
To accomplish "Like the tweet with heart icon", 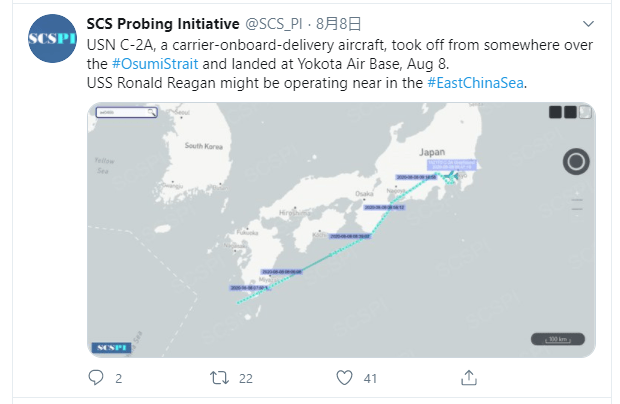I will tap(344, 378).
